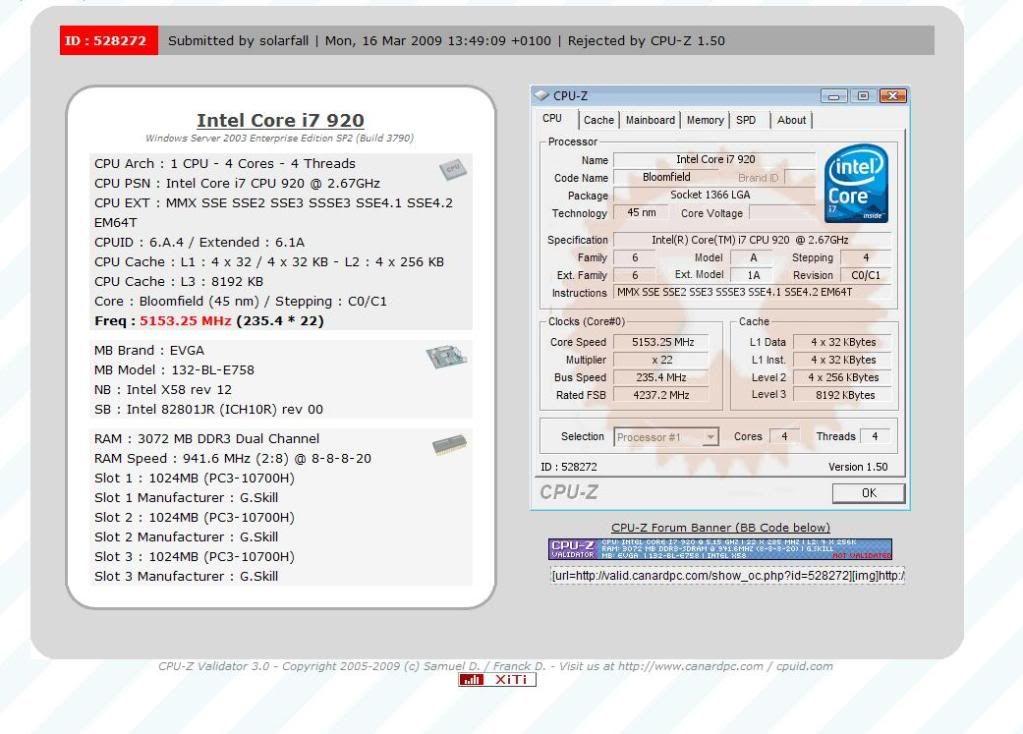
Task: Click the Multiplier x 22 value field
Action: (x=661, y=359)
